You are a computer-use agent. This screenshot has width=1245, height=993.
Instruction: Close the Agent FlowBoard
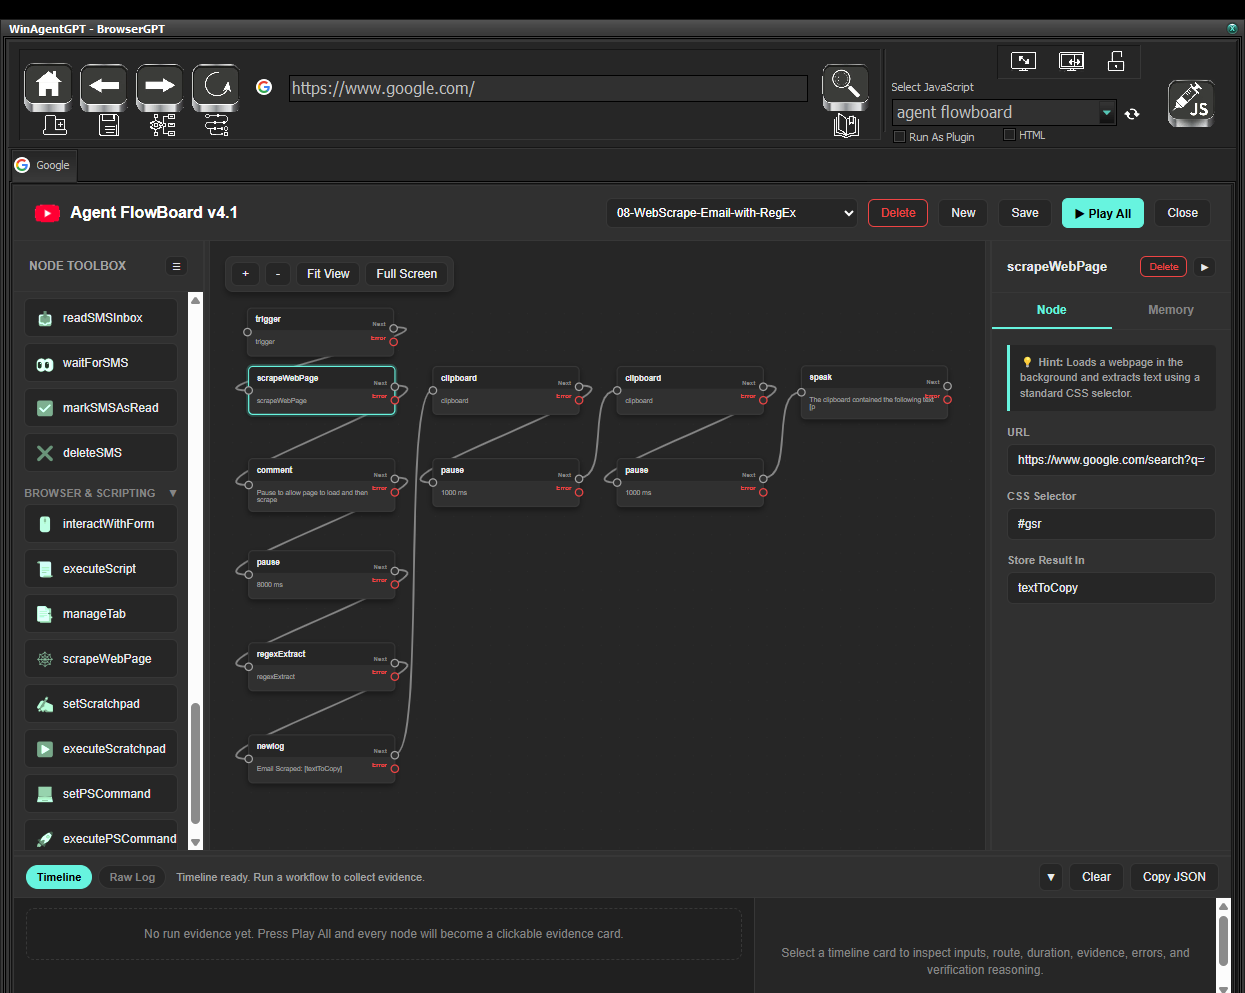point(1182,213)
